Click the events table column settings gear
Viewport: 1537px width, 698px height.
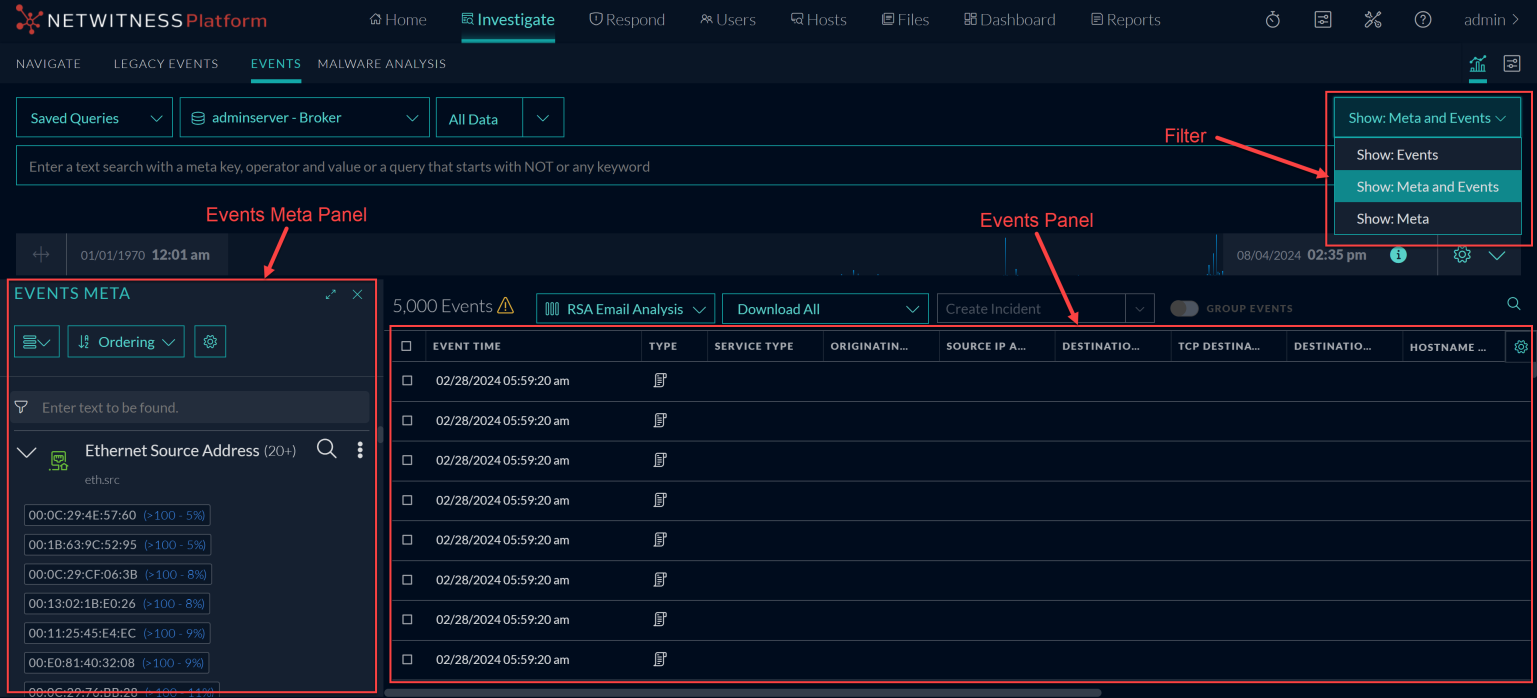point(1520,347)
